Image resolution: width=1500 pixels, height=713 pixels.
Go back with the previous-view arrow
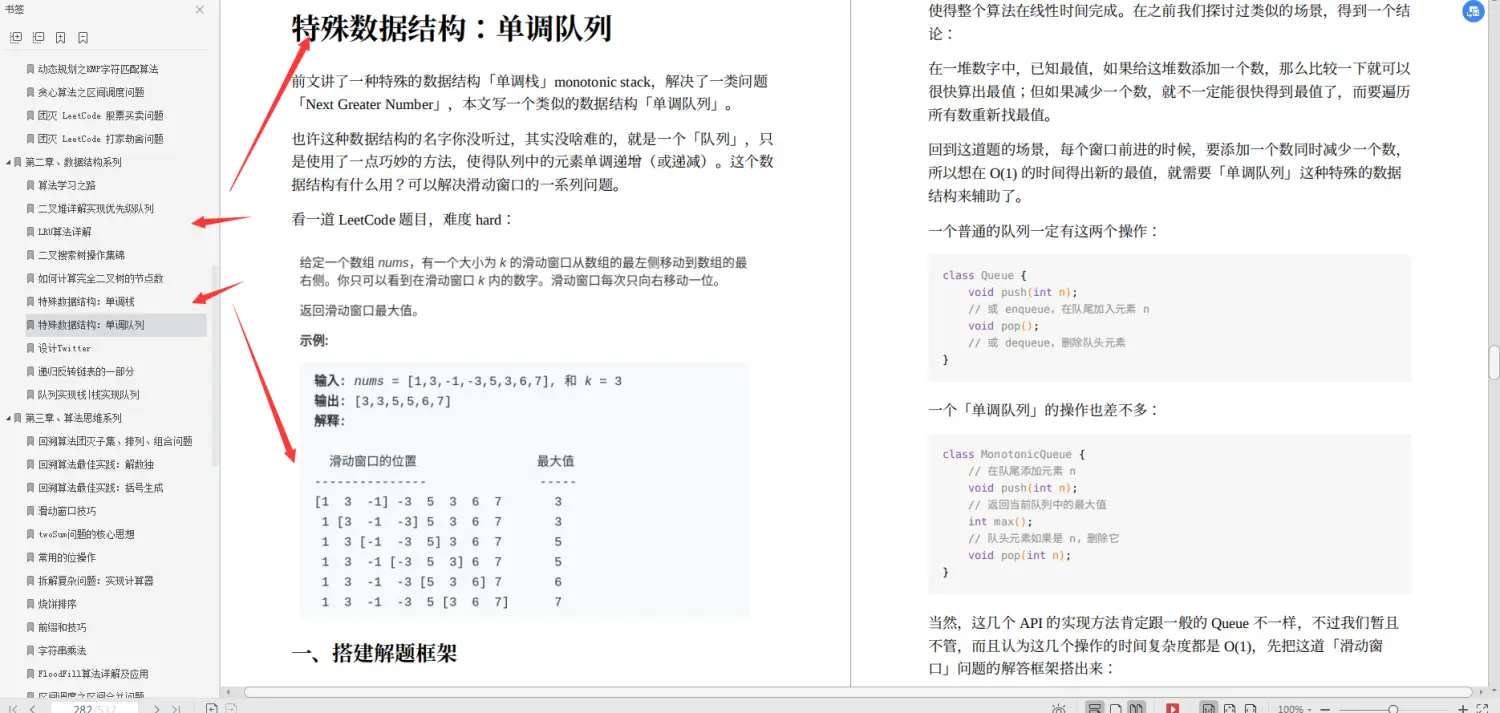coord(213,707)
